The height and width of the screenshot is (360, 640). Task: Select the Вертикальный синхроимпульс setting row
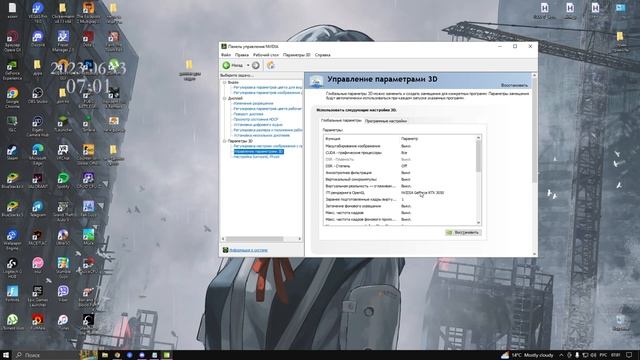(400, 180)
